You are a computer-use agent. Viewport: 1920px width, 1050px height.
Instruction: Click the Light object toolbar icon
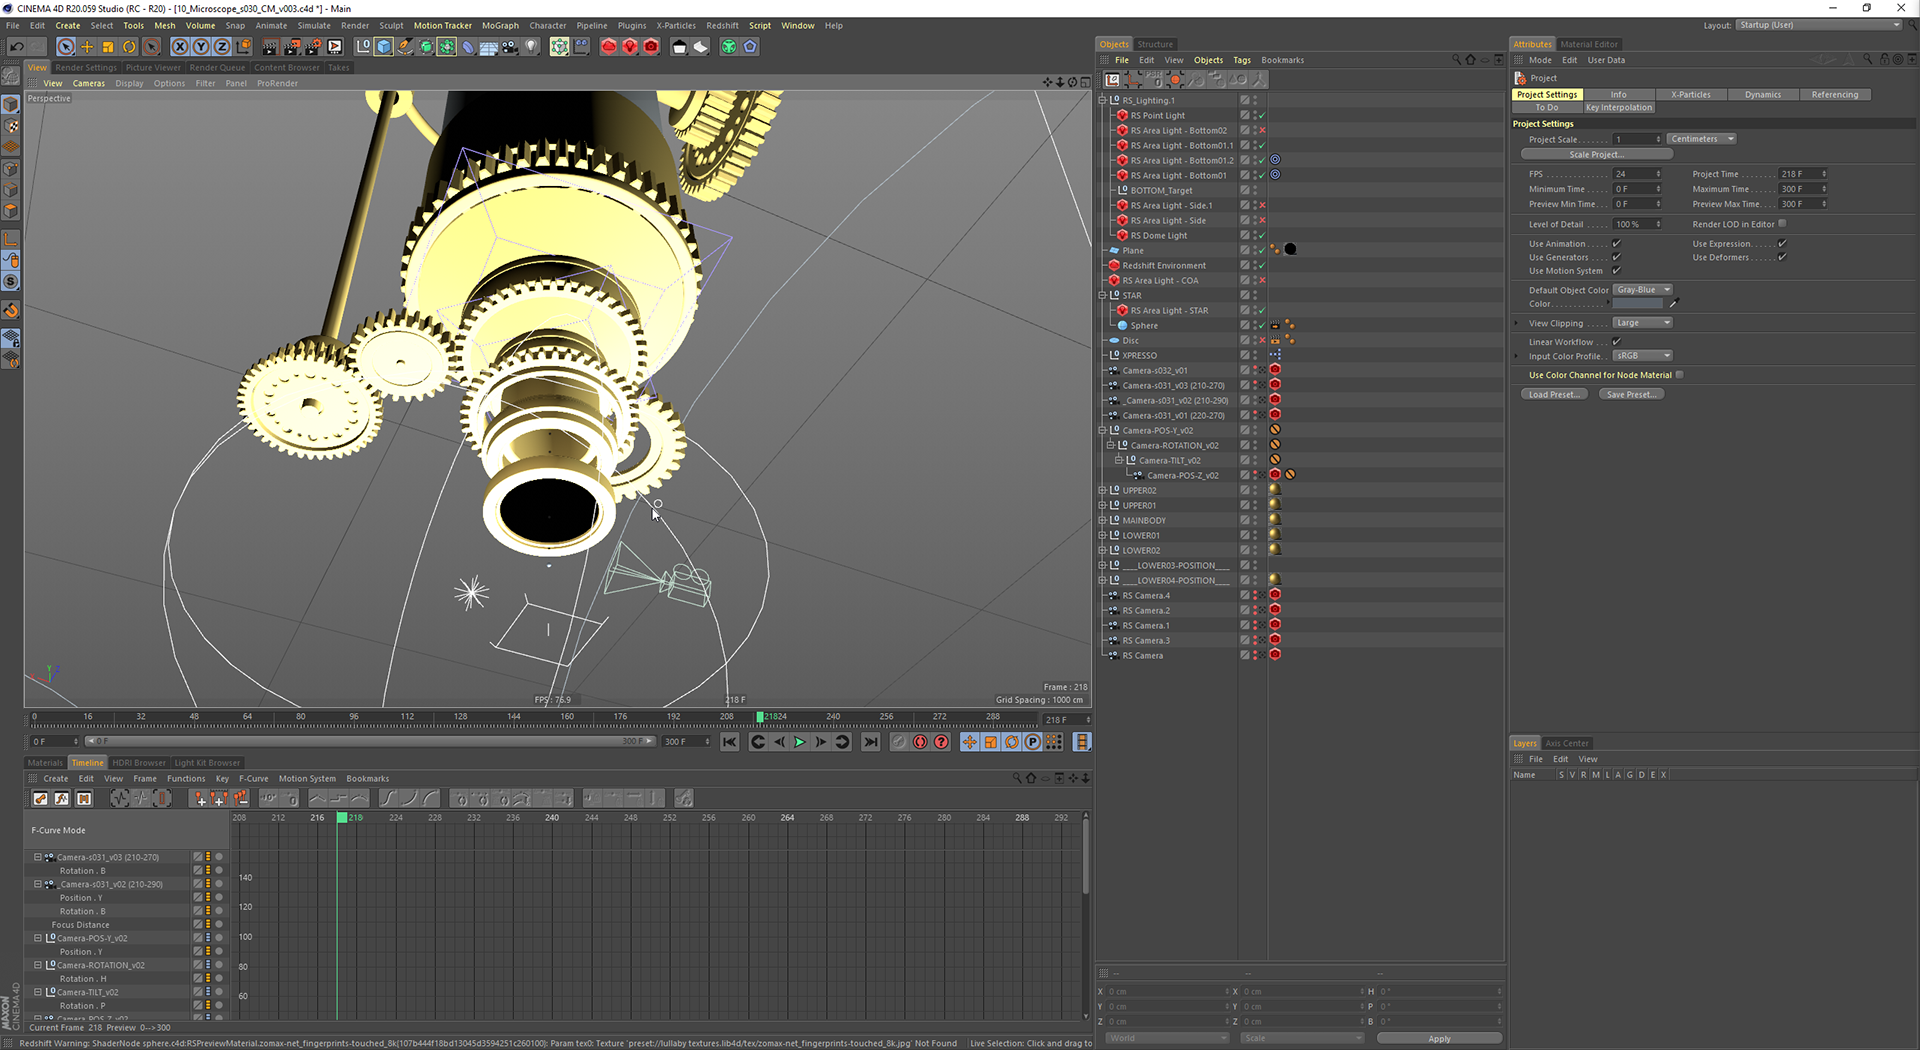(532, 47)
